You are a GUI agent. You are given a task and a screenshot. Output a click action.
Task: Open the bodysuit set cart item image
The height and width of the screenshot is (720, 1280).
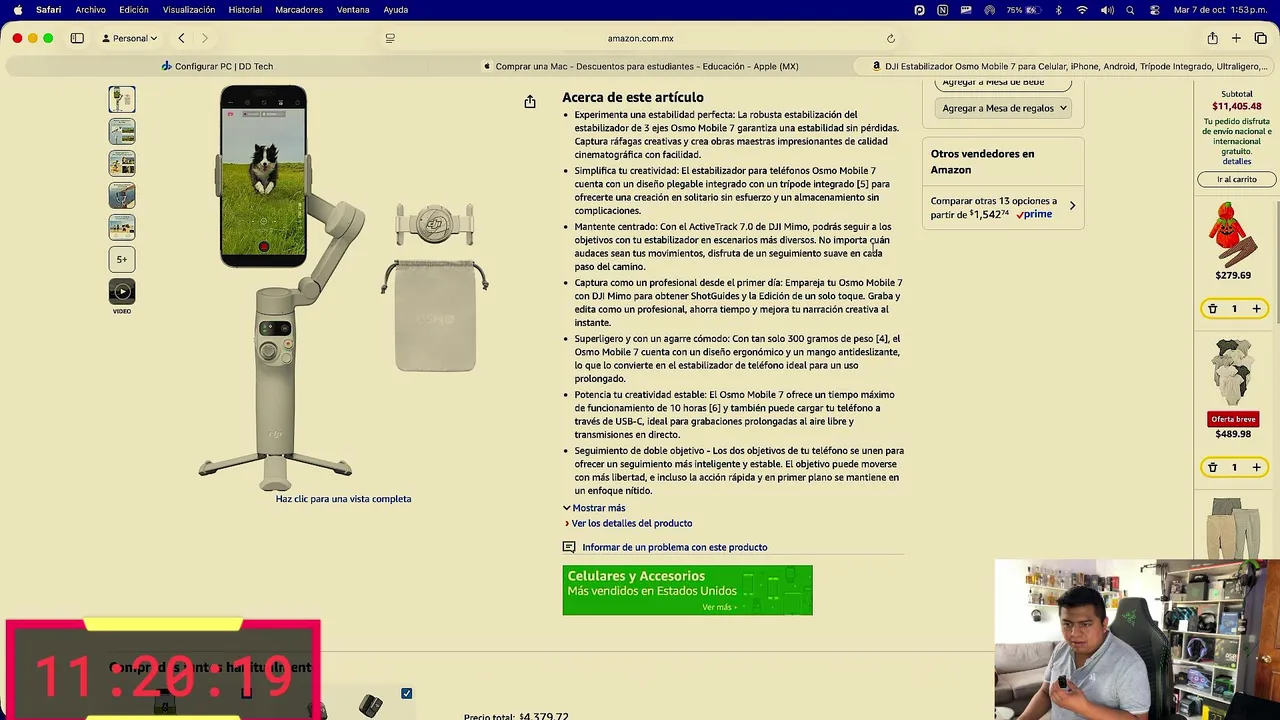click(x=1233, y=372)
